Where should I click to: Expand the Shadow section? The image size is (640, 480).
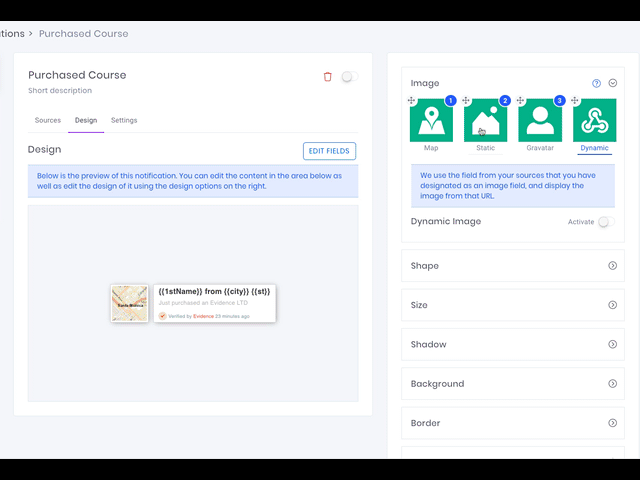tap(612, 344)
